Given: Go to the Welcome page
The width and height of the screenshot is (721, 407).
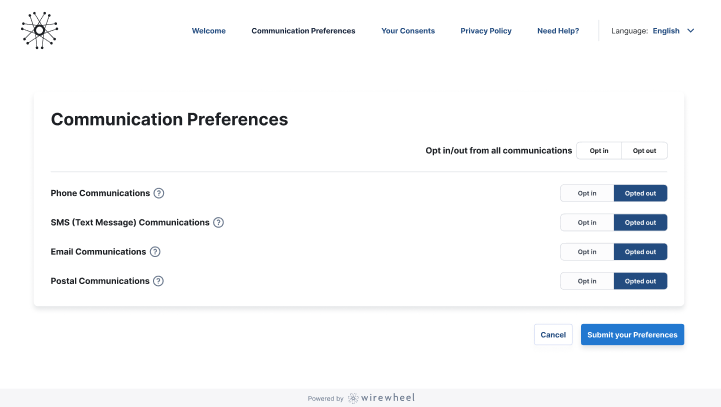Looking at the screenshot, I should 209,31.
